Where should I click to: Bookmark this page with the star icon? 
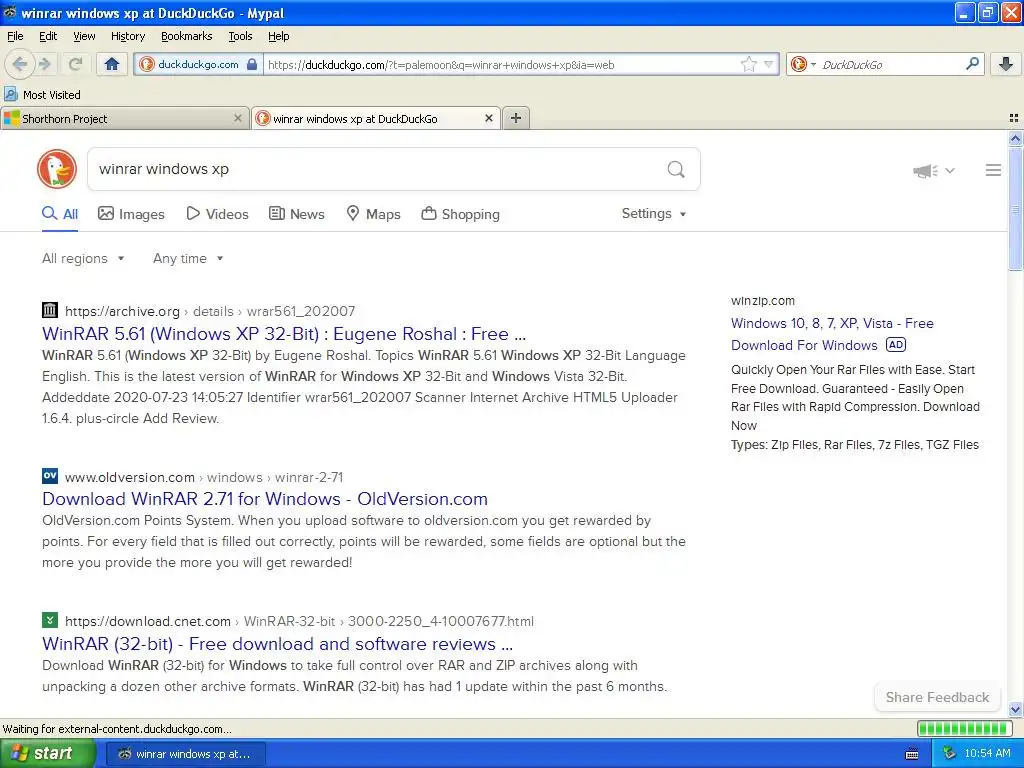coord(748,64)
